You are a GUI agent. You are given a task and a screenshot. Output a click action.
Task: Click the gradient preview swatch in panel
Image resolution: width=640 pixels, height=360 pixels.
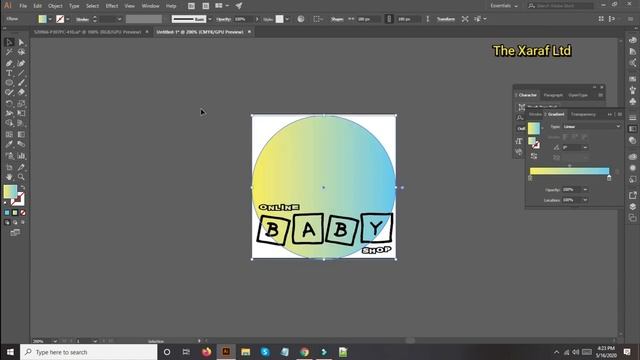point(533,128)
